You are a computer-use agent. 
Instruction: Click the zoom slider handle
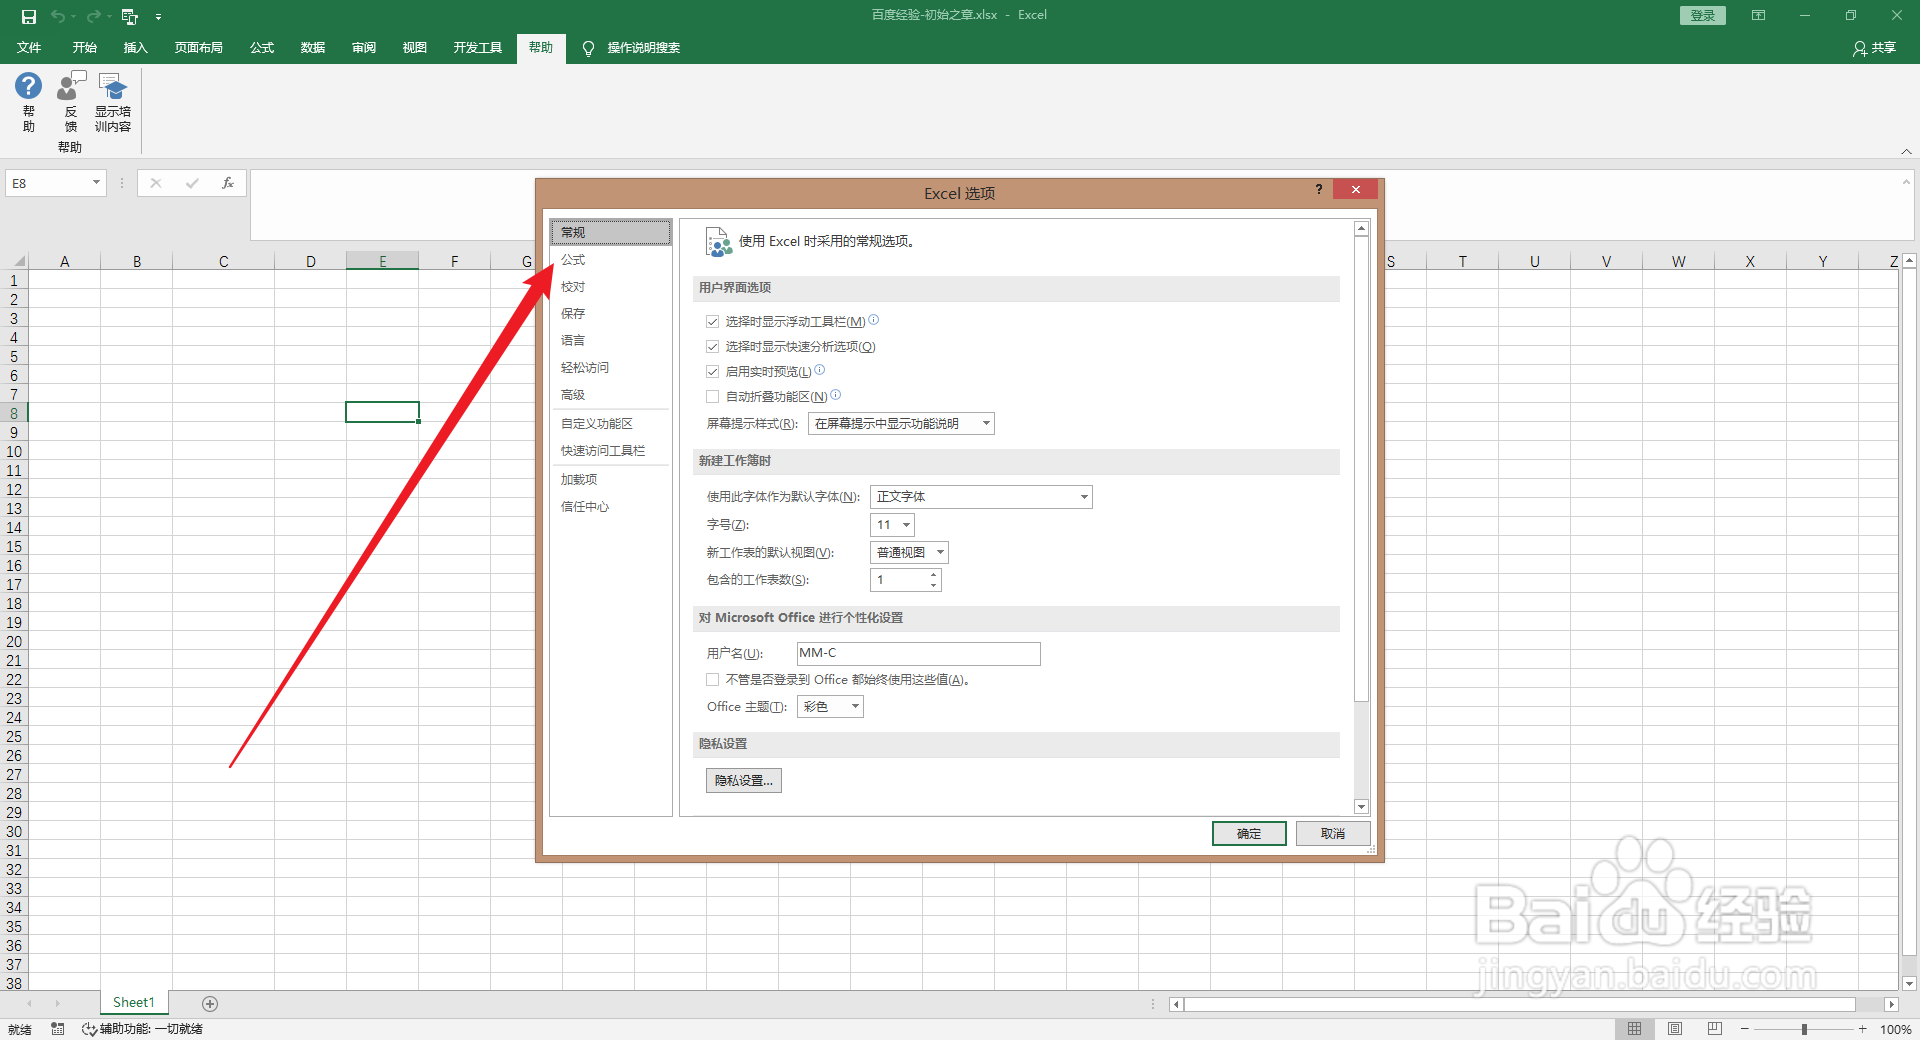tap(1804, 1029)
